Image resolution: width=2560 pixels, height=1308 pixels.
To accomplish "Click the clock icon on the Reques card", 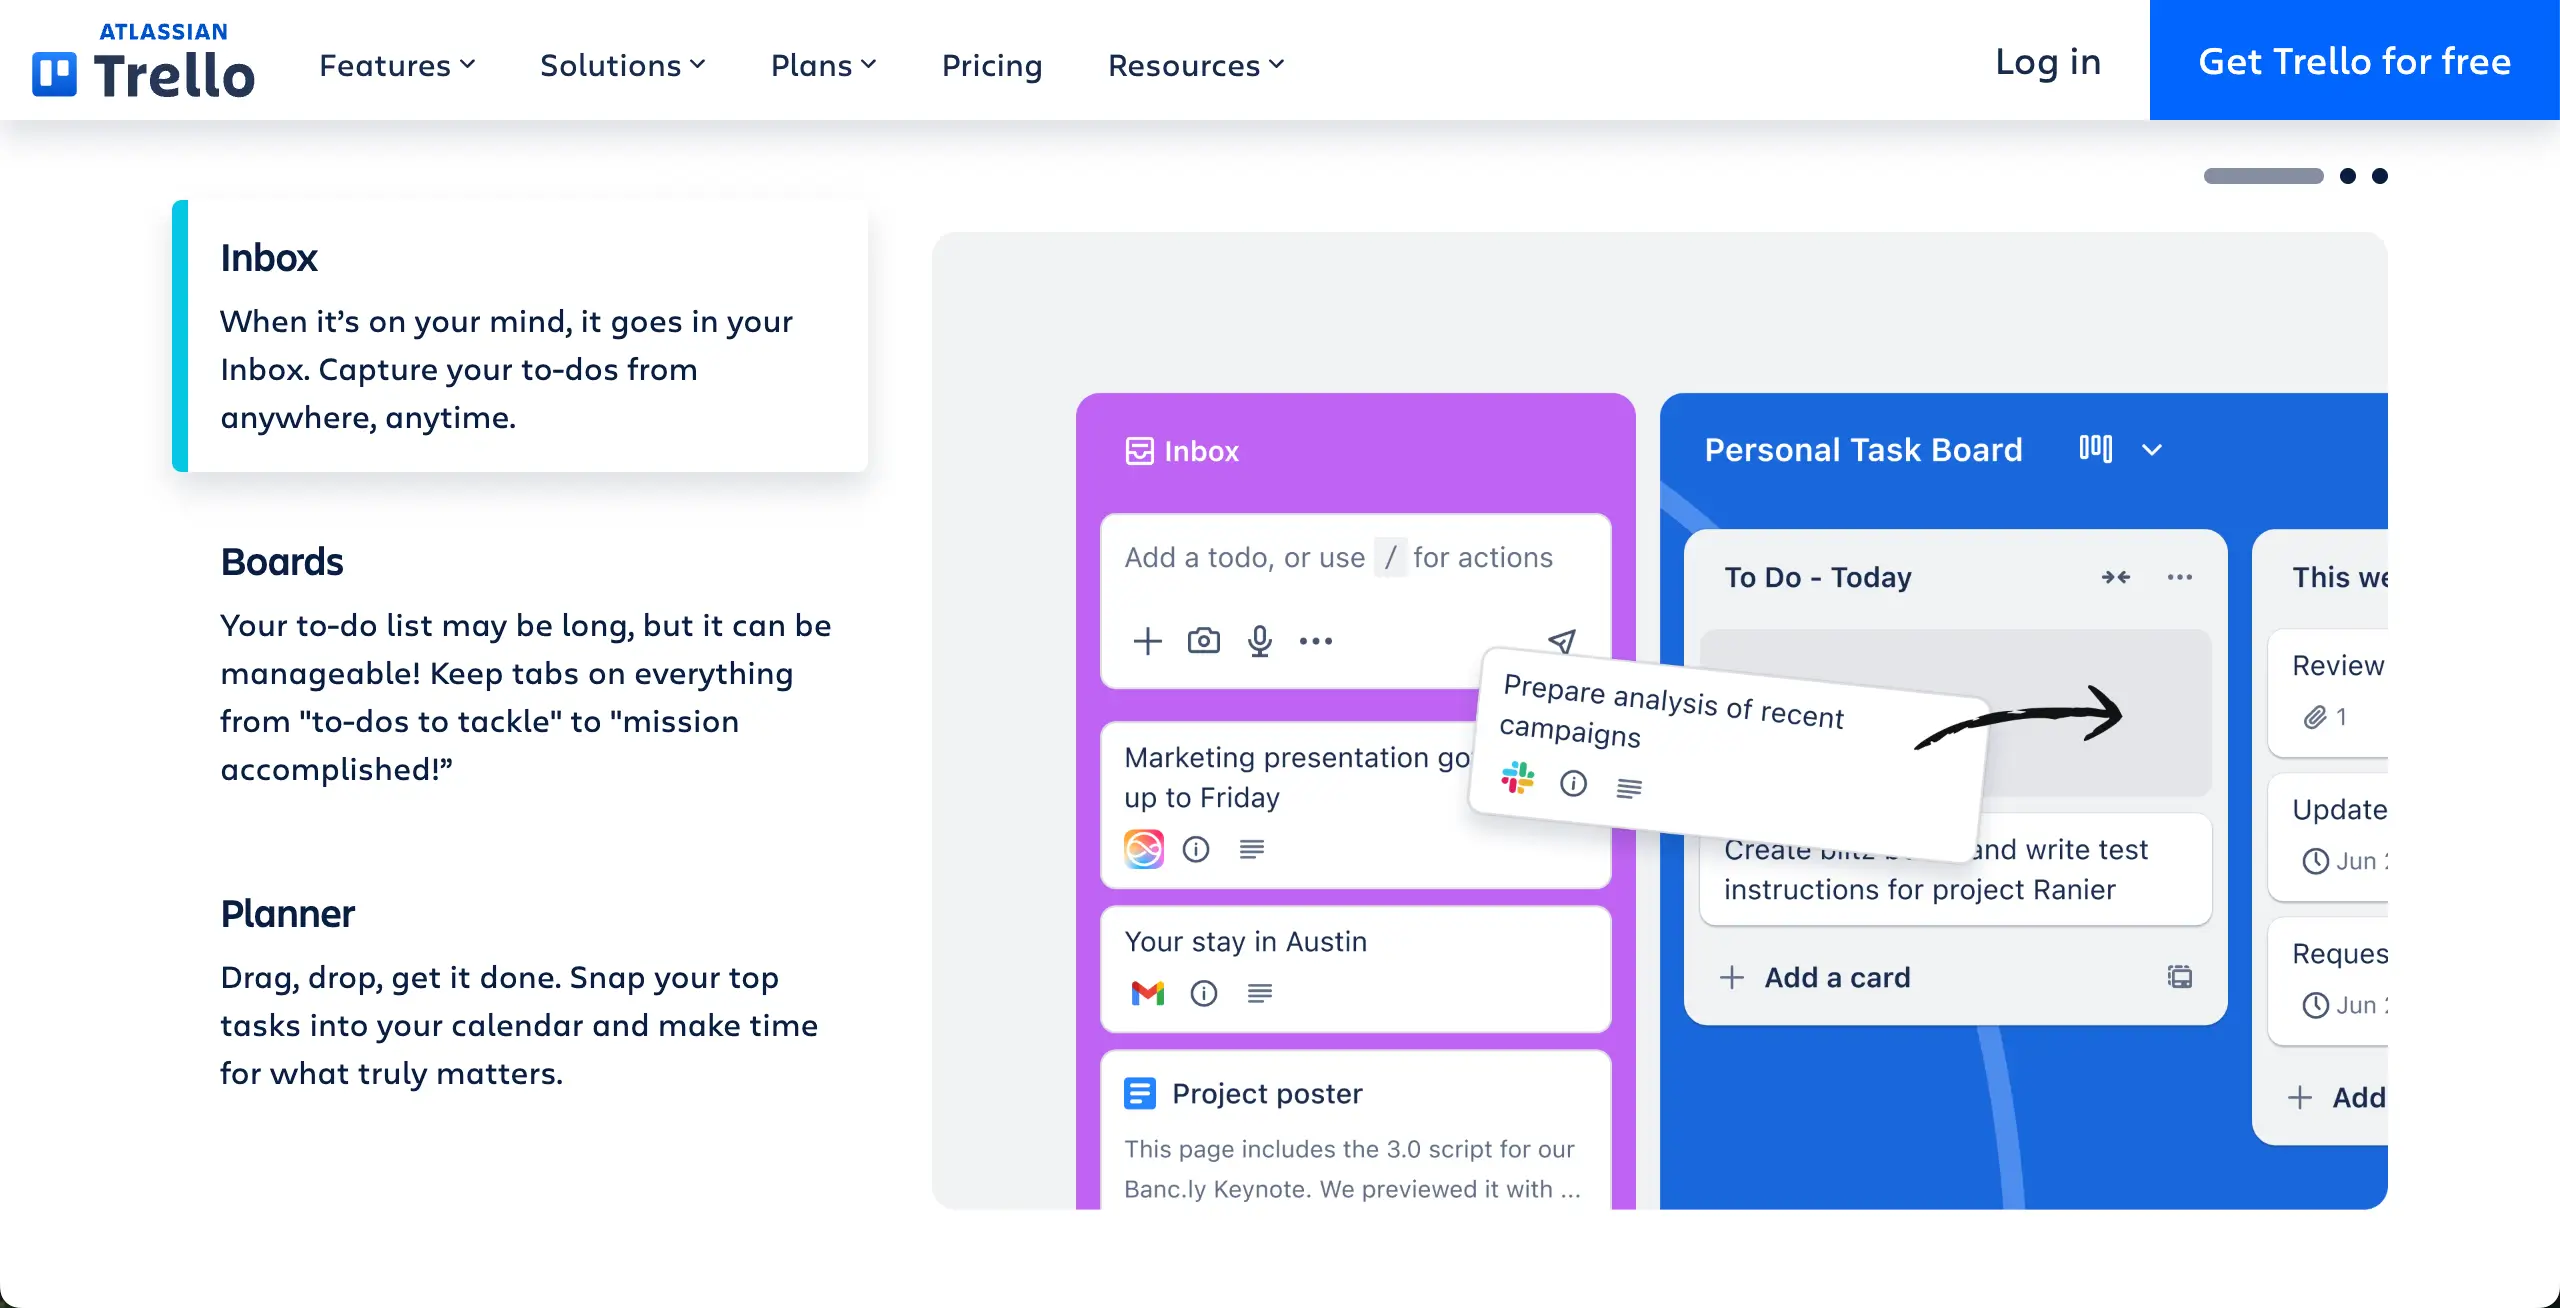I will pos(2316,1005).
